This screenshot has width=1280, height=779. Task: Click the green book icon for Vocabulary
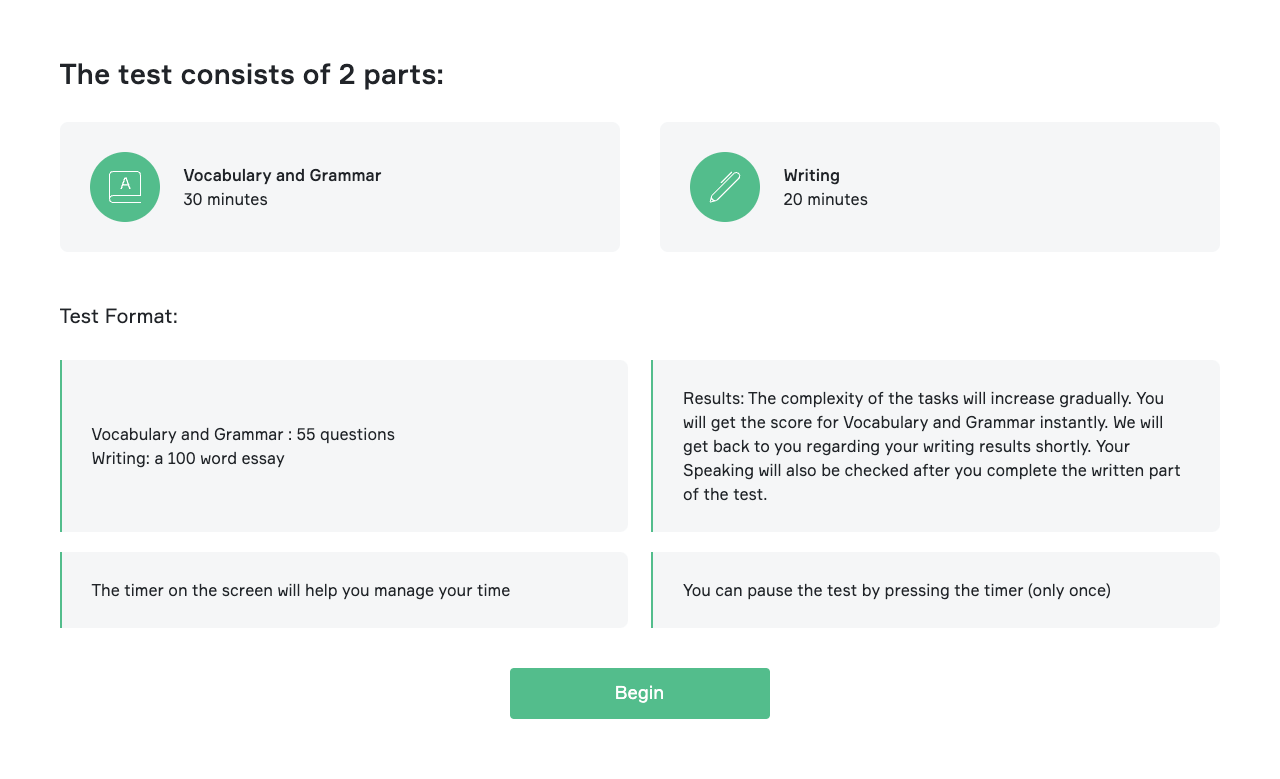pos(125,187)
